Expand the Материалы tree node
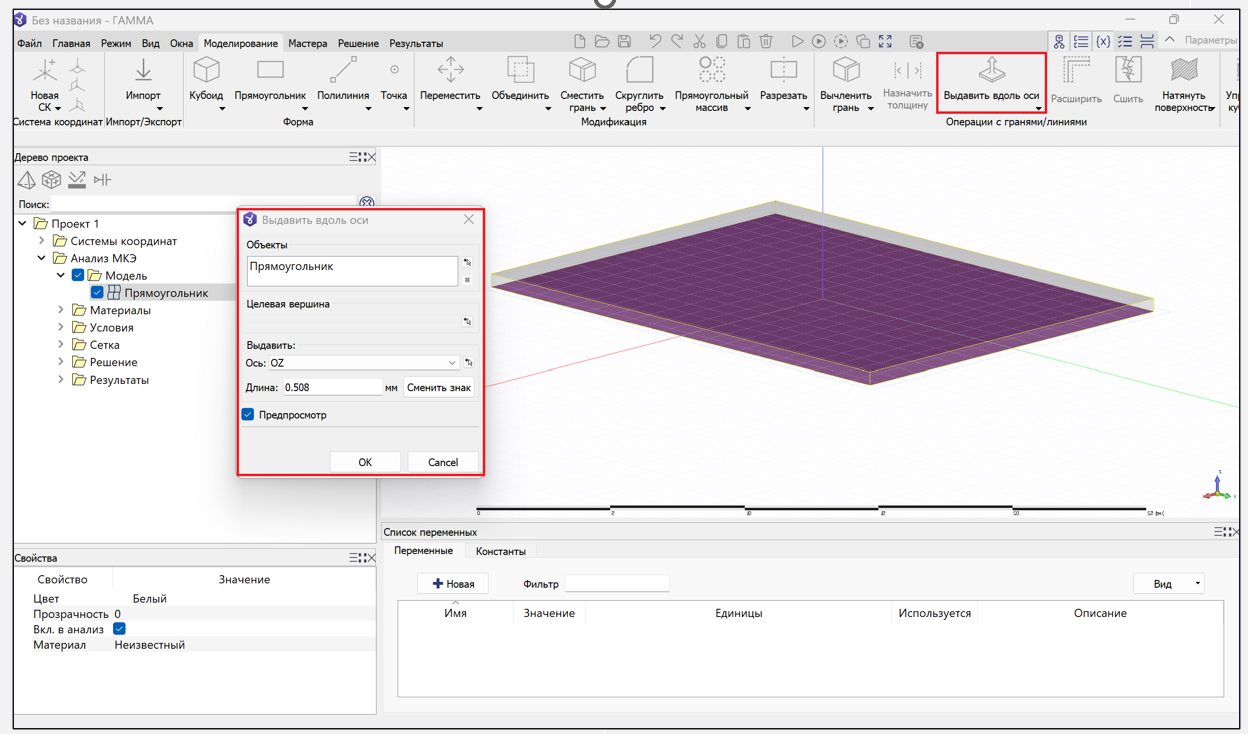The width and height of the screenshot is (1248, 734). pos(61,310)
